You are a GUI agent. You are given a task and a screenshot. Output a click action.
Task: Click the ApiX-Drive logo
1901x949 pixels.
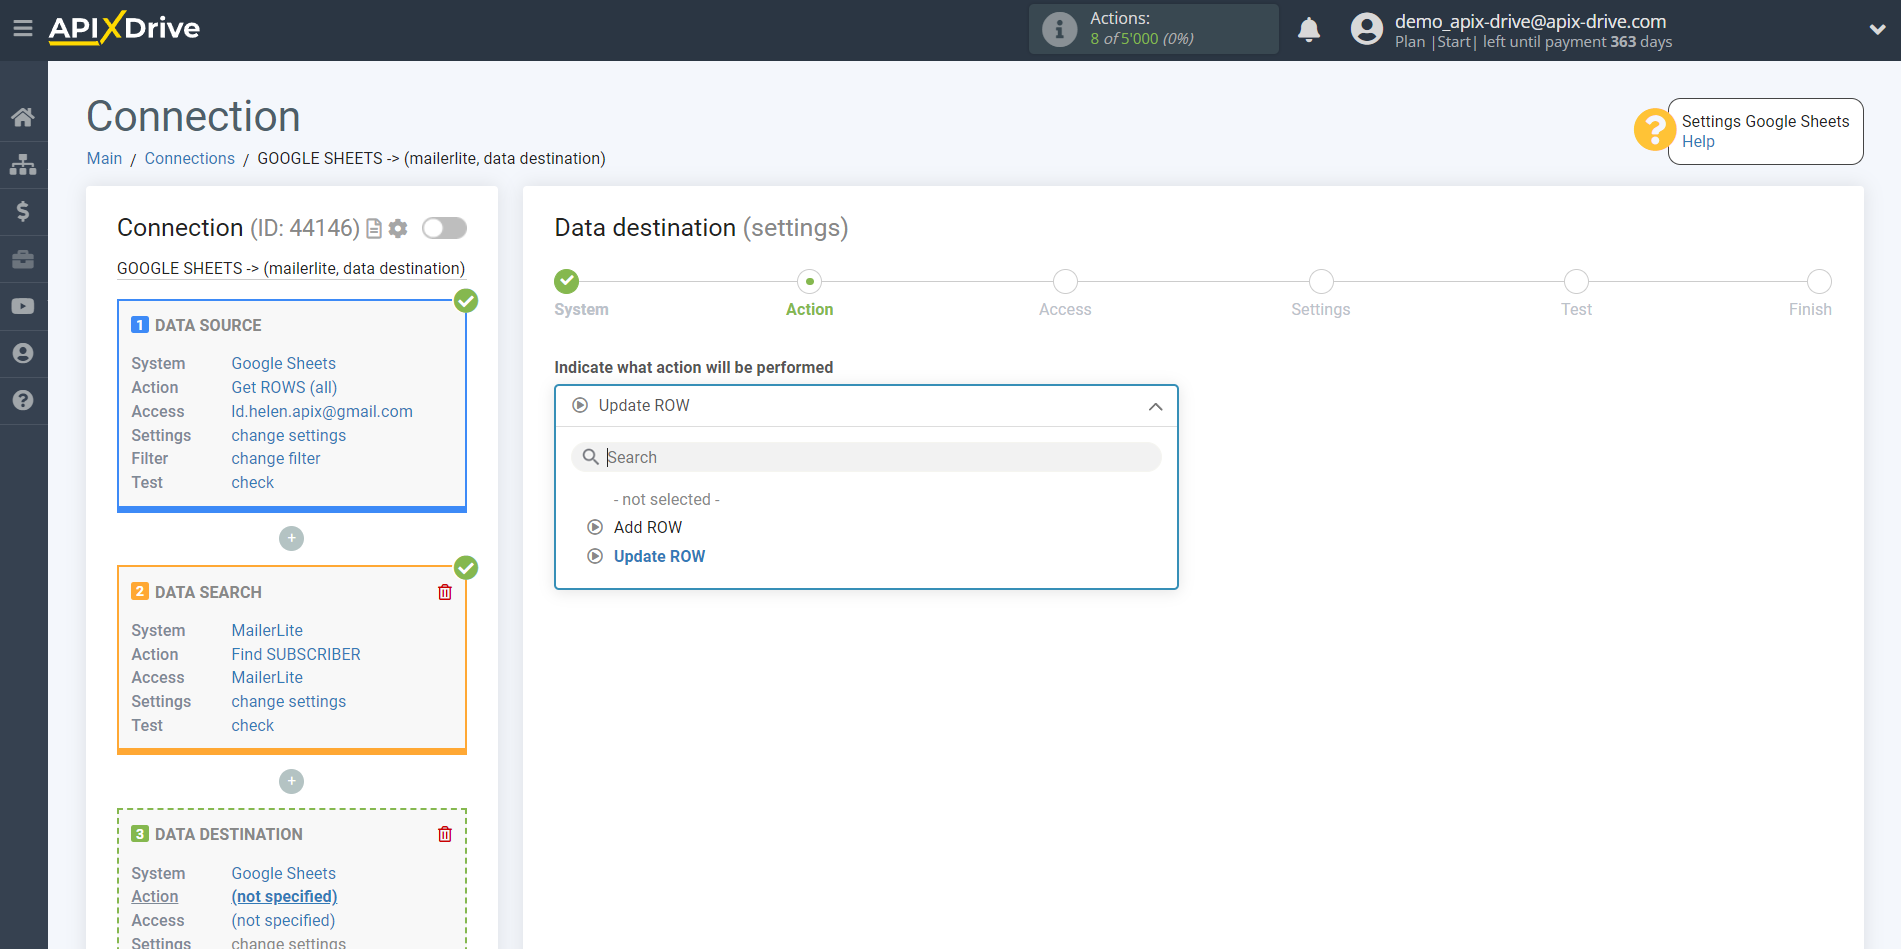(124, 28)
